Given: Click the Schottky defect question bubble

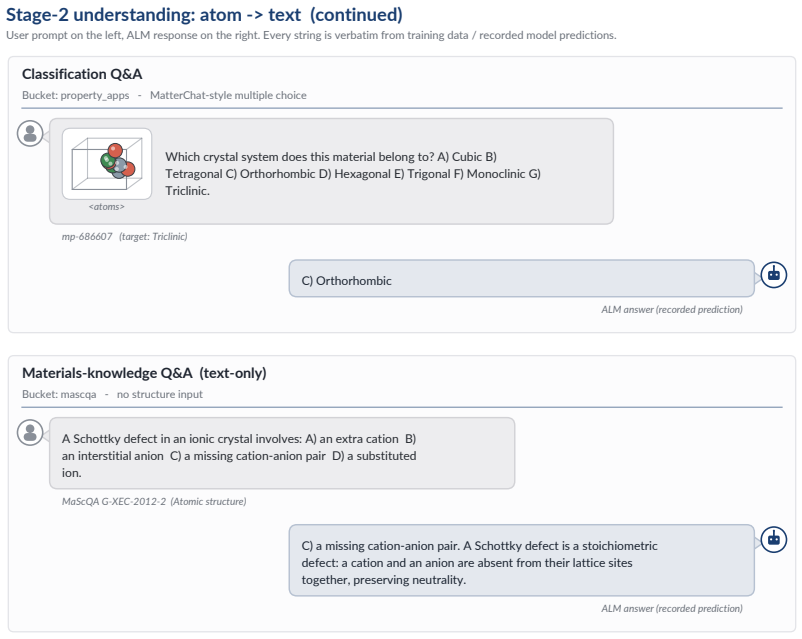Looking at the screenshot, I should coord(282,453).
